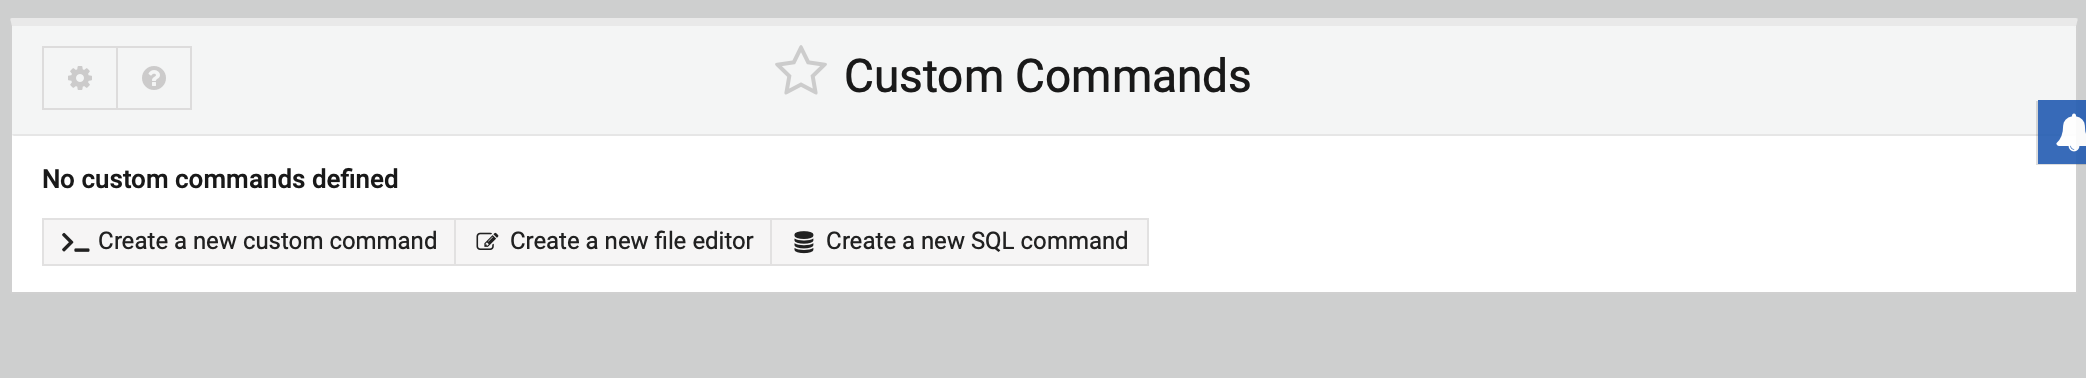Select the Custom Commands page title
This screenshot has width=2086, height=378.
tap(1047, 76)
